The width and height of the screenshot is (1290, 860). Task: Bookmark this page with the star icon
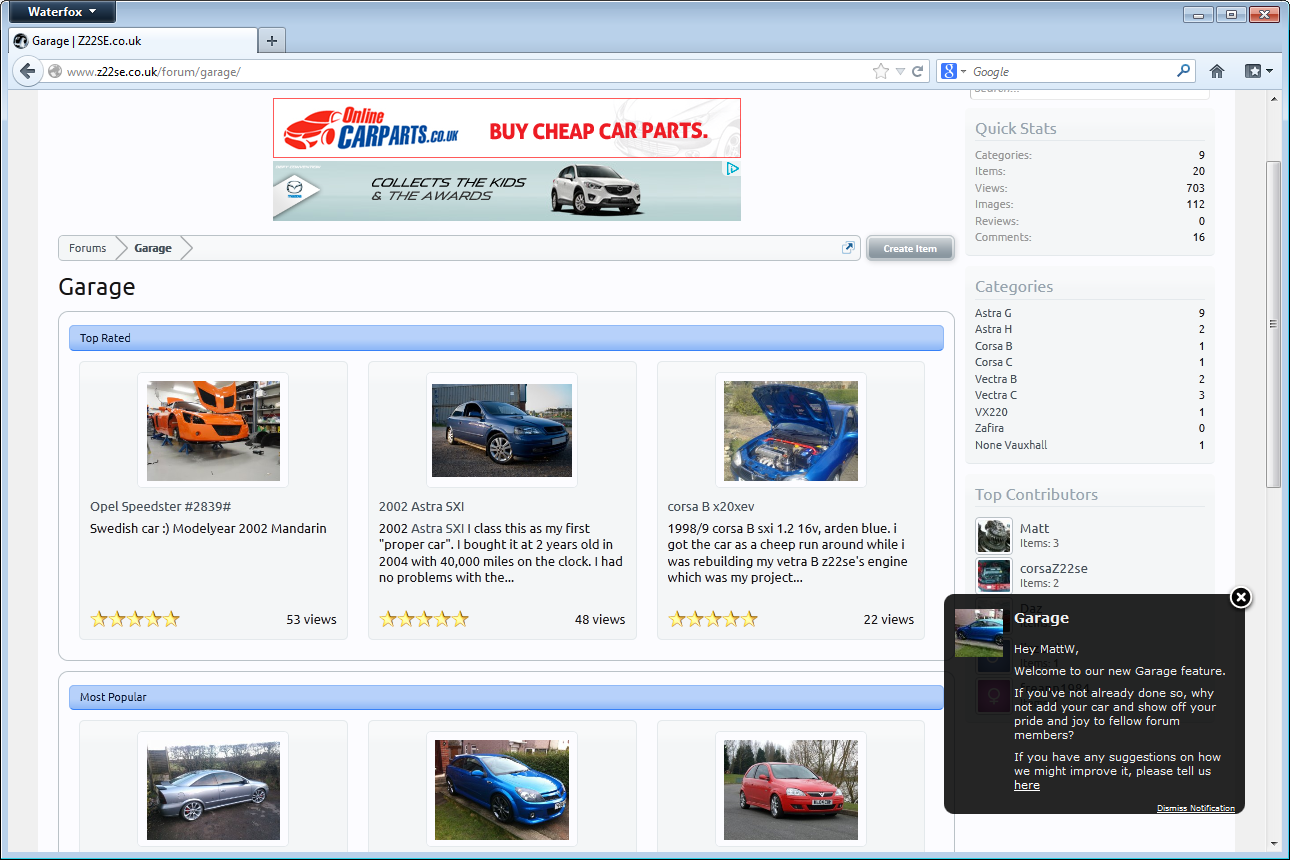[x=880, y=71]
